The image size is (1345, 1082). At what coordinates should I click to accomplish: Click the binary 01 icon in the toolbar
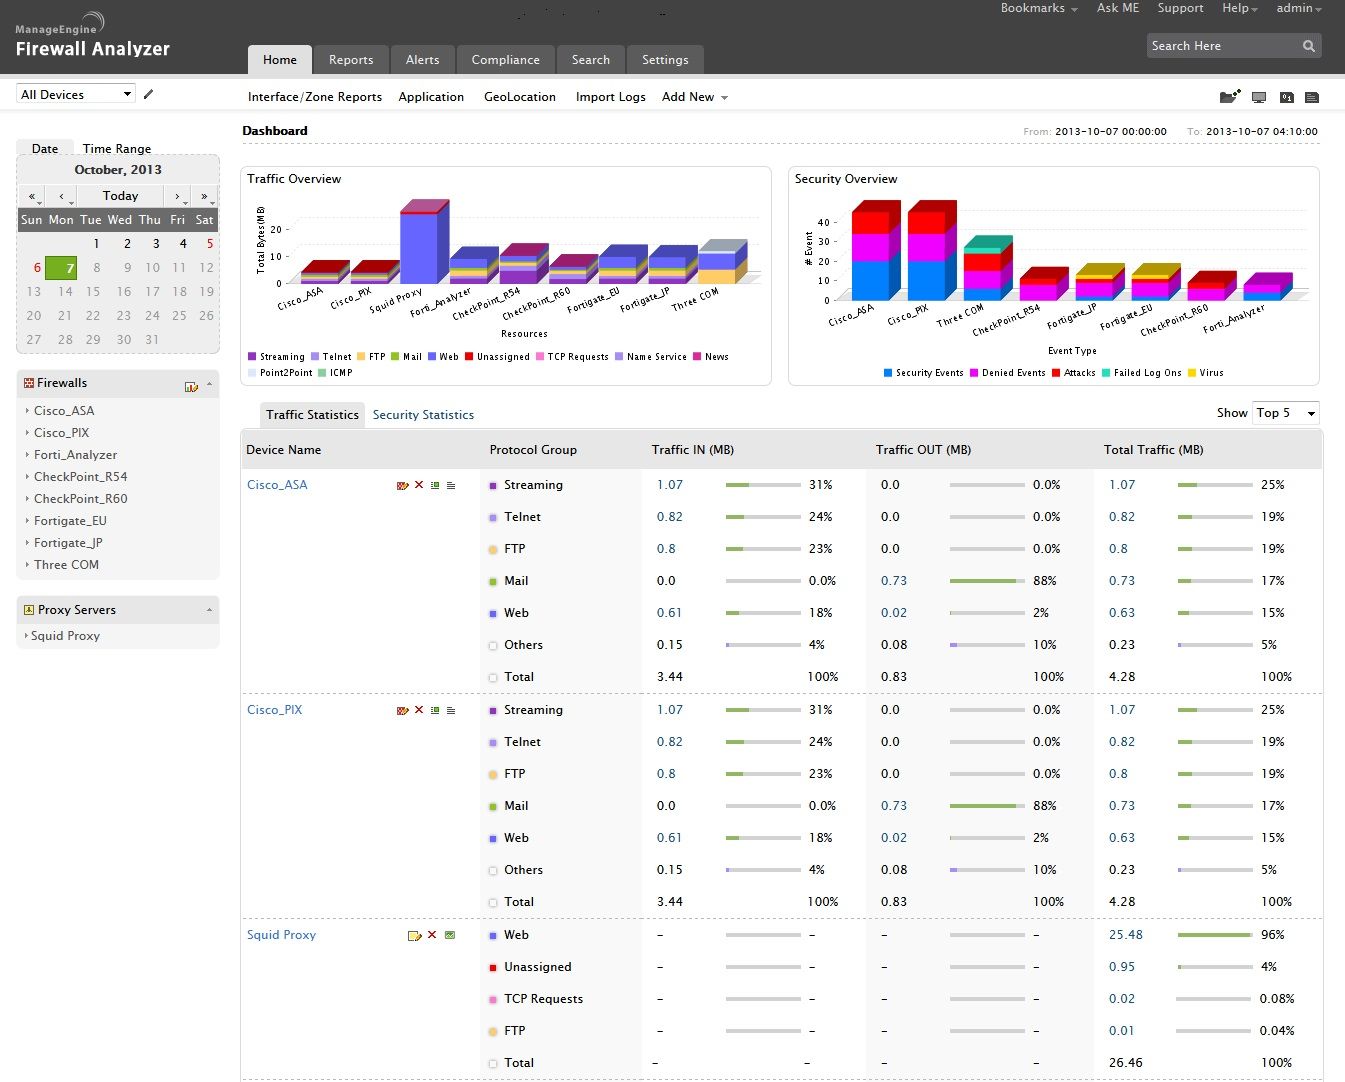tap(1287, 97)
